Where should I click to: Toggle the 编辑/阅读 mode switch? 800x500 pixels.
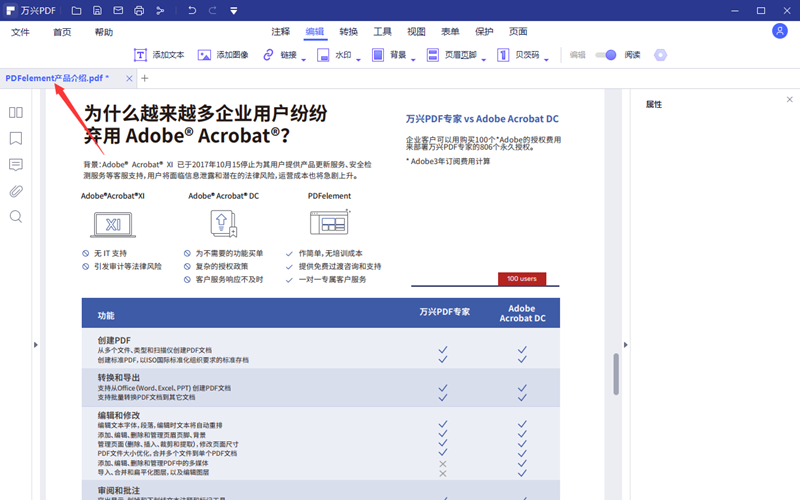tap(605, 55)
